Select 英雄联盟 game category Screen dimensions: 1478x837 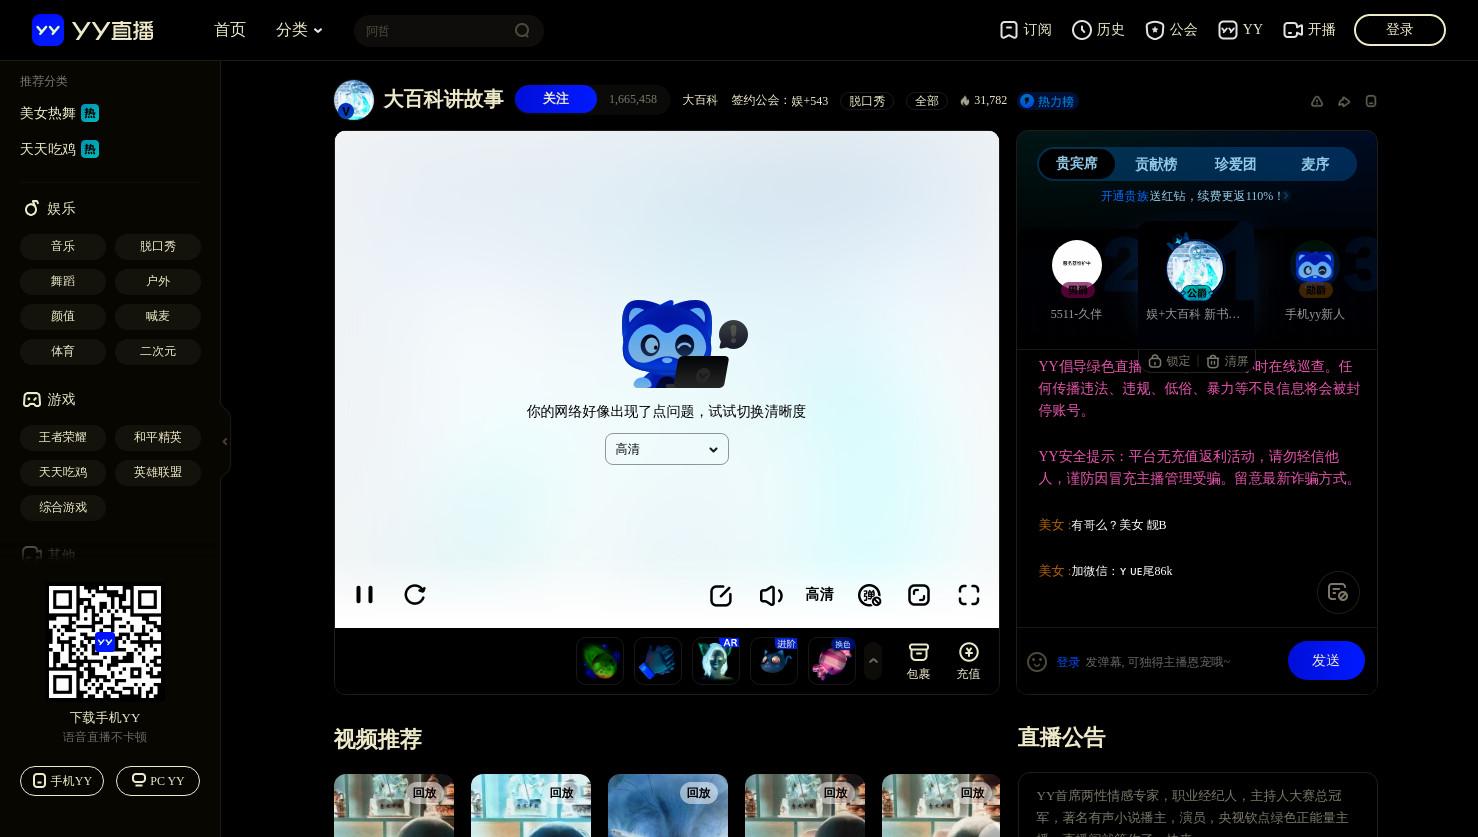(158, 472)
